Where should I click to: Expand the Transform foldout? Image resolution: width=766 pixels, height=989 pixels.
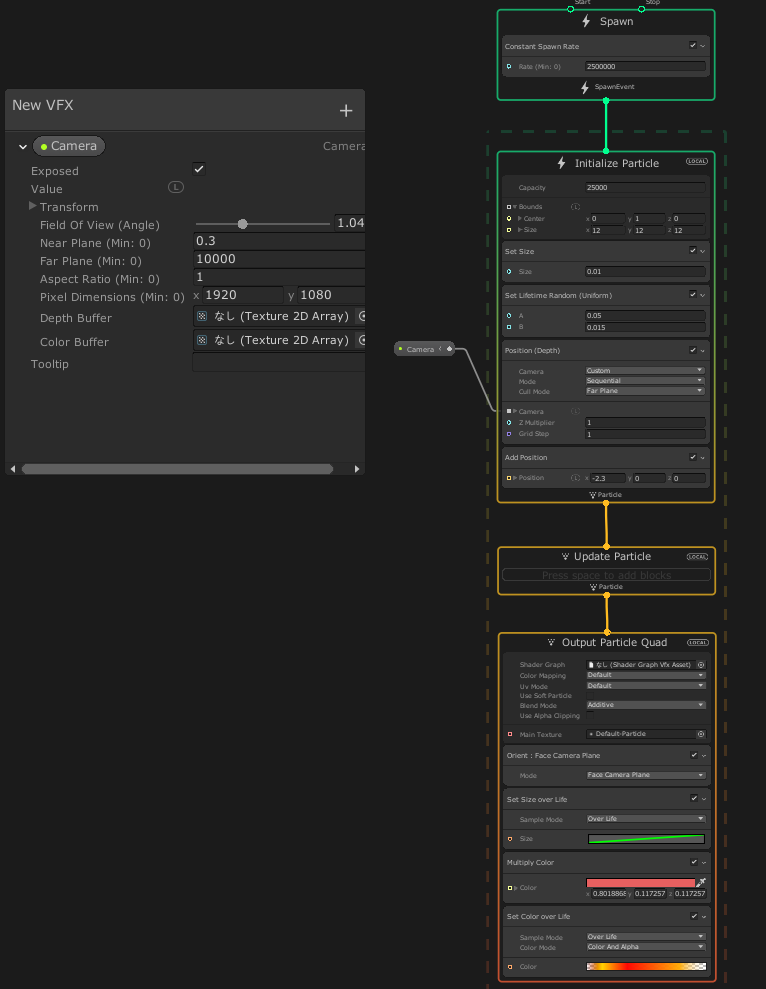(32, 206)
